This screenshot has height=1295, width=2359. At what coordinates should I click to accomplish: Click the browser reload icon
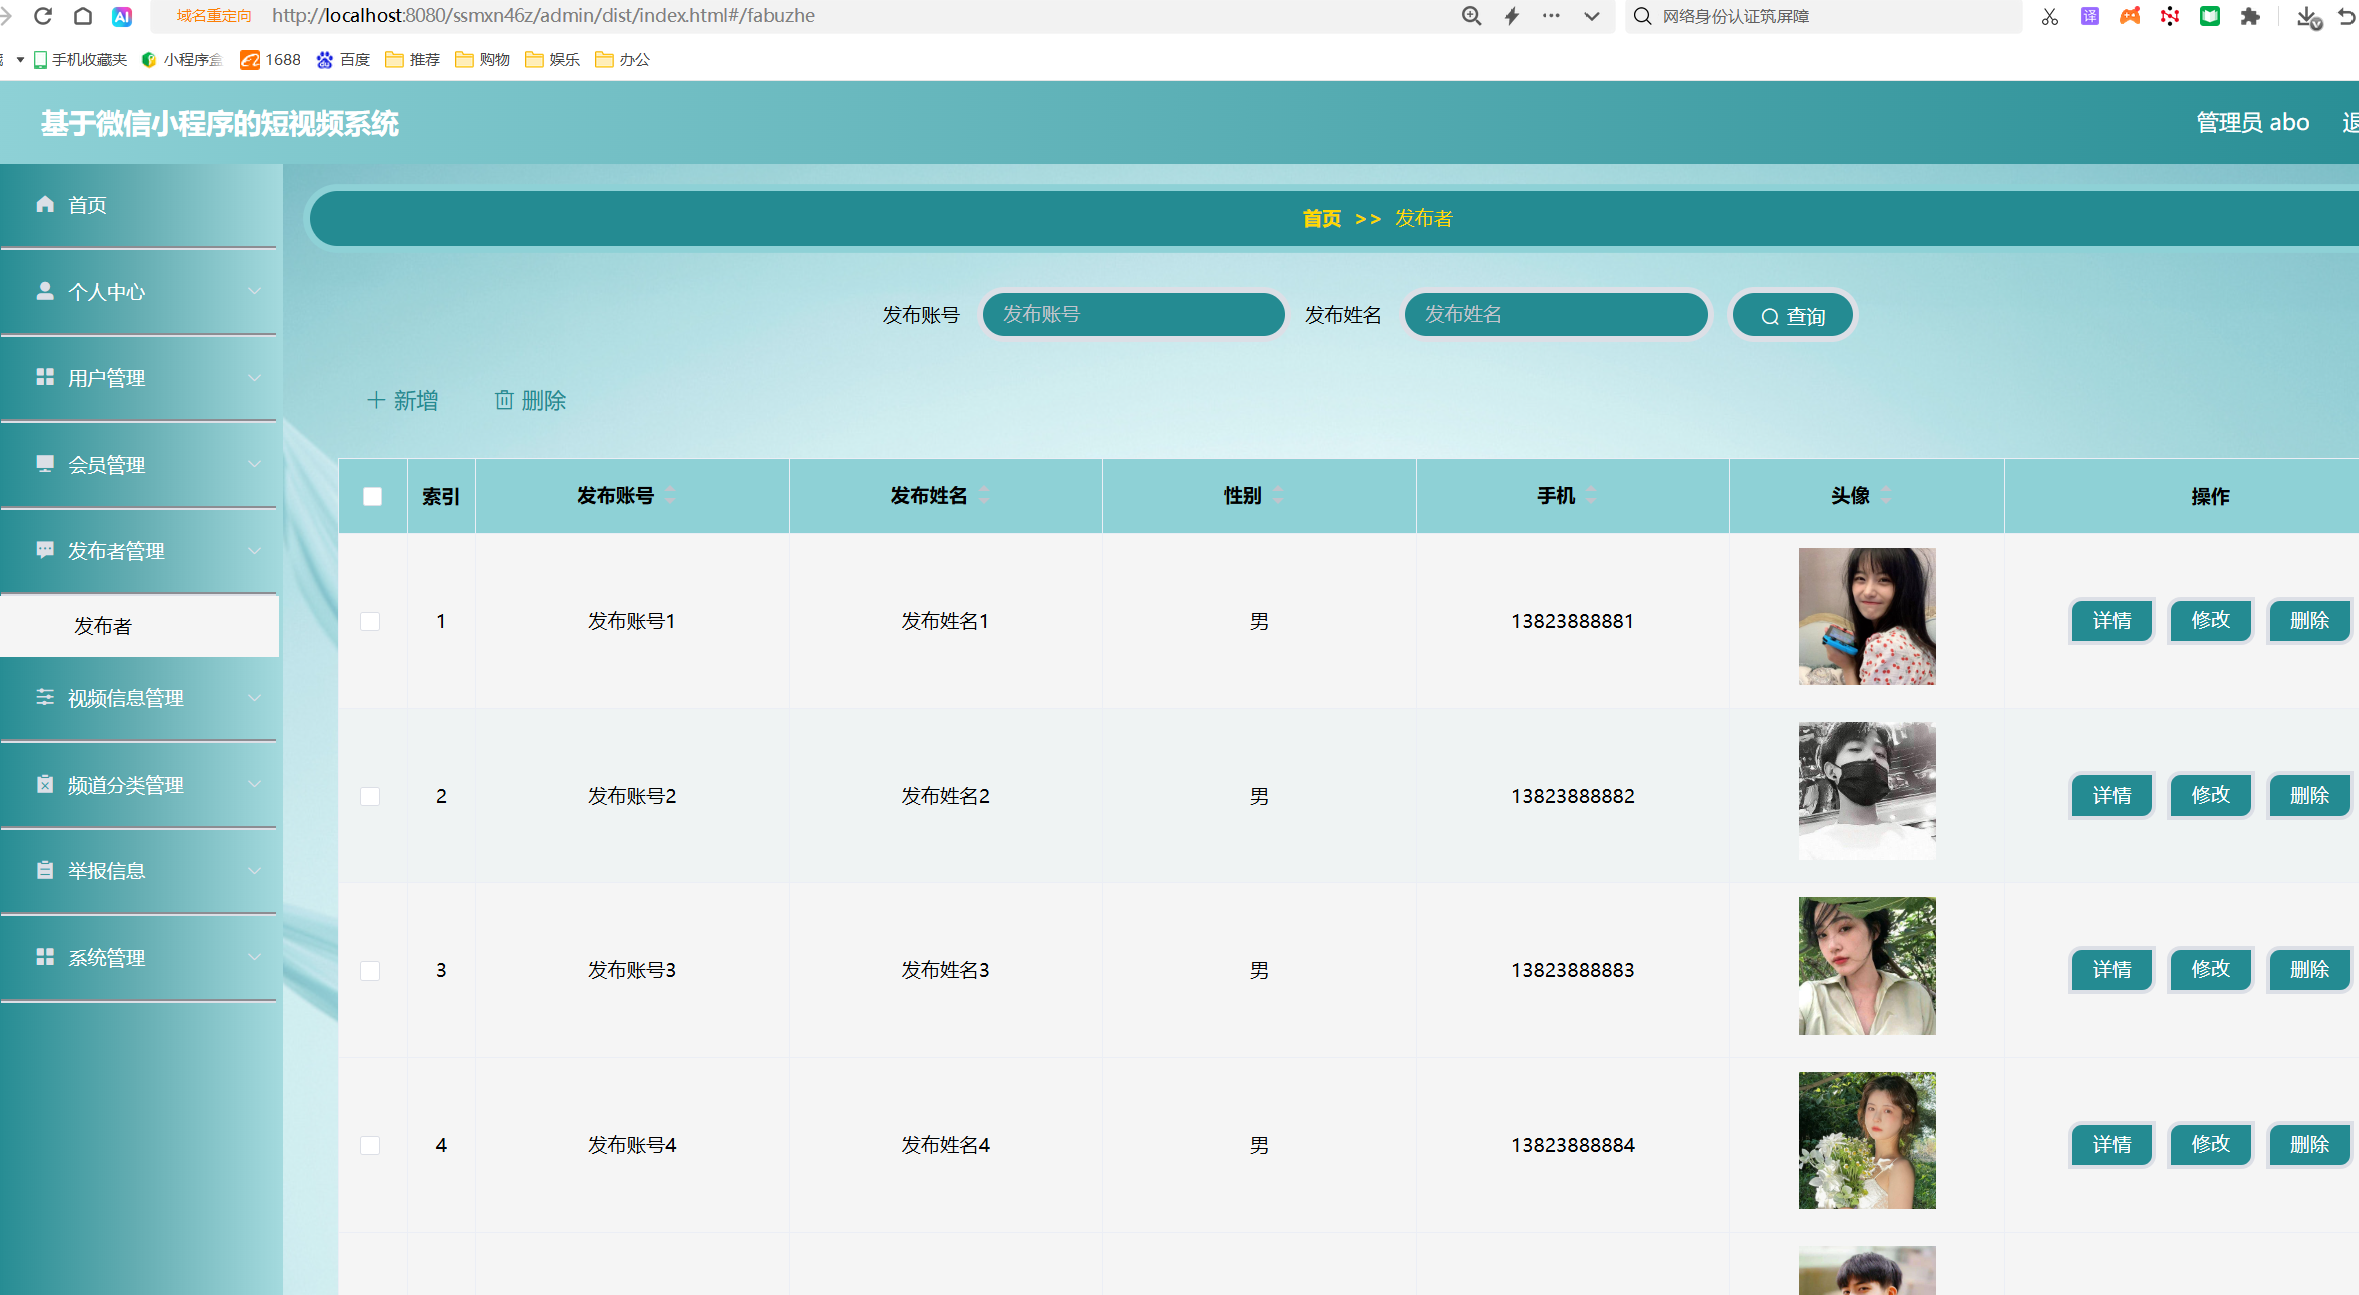[43, 16]
